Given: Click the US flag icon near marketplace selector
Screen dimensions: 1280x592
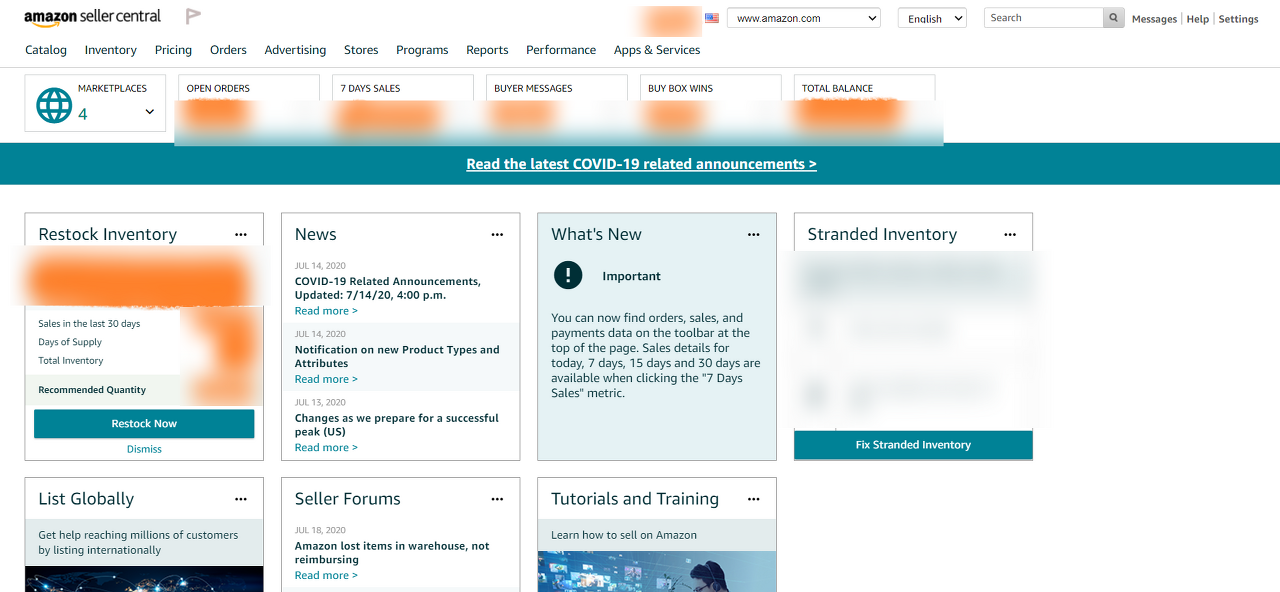Looking at the screenshot, I should 711,18.
